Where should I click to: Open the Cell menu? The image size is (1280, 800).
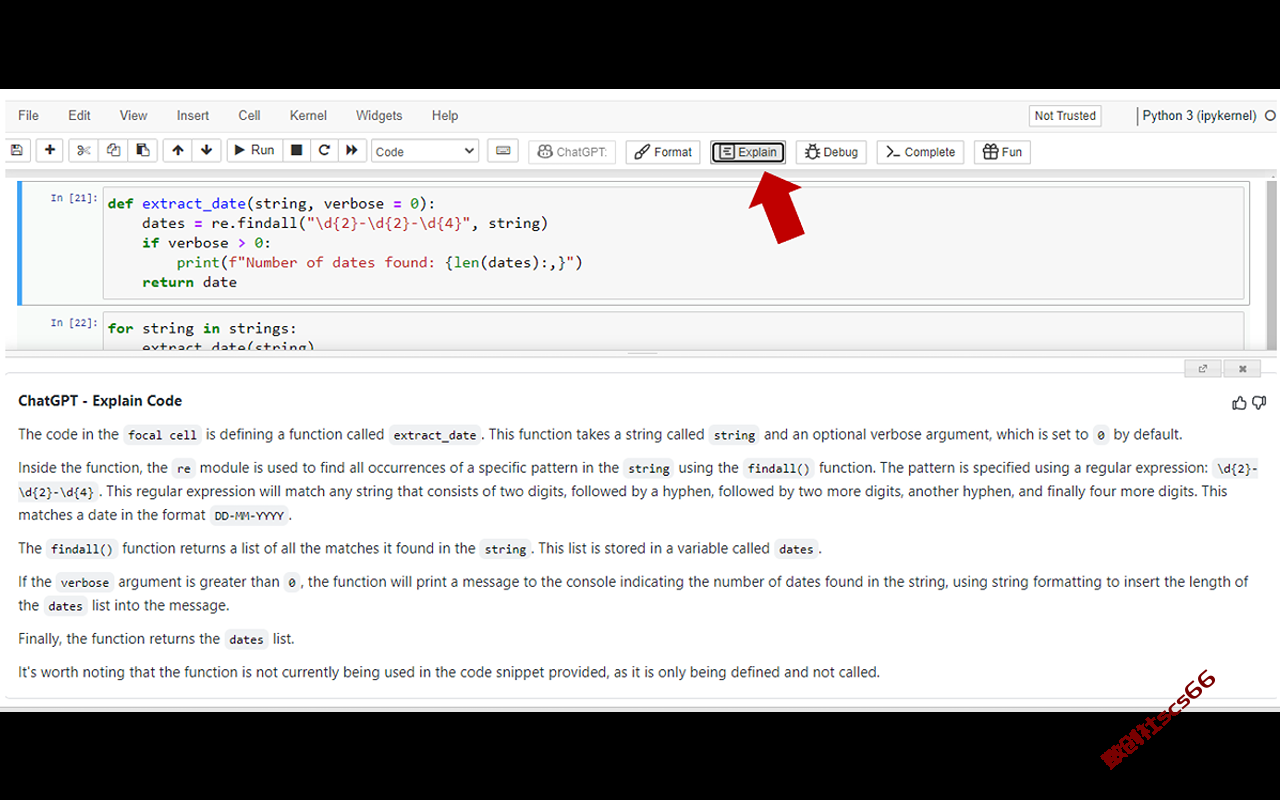[x=249, y=116]
